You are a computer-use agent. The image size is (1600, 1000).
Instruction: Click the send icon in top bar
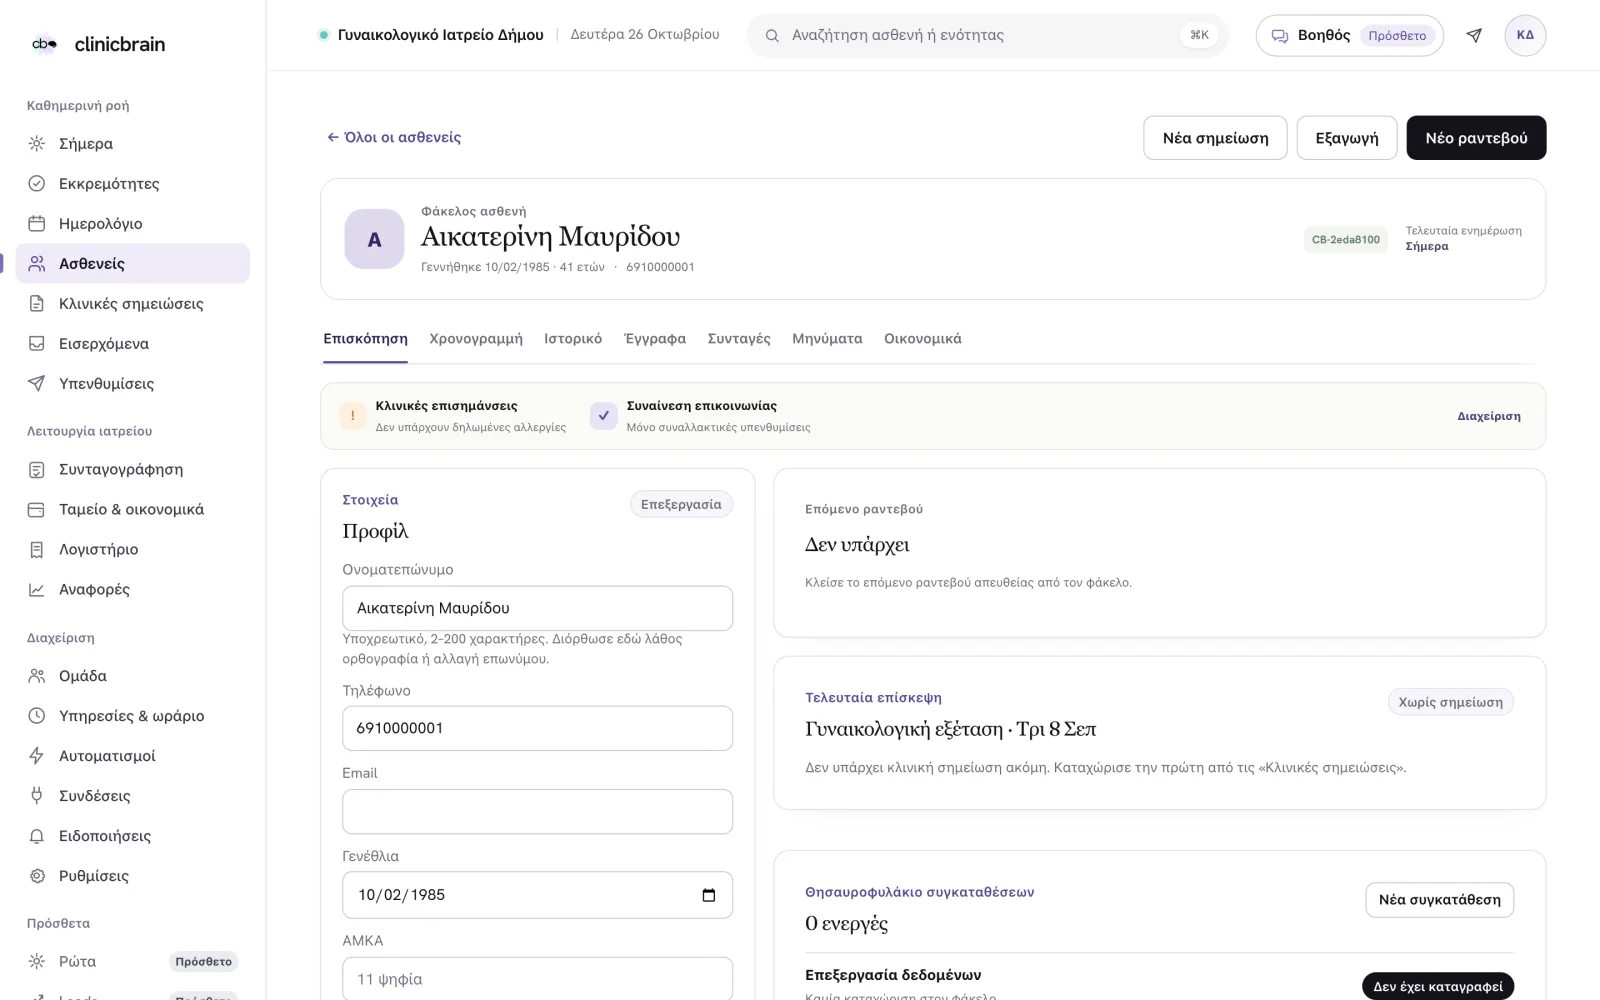coord(1474,35)
